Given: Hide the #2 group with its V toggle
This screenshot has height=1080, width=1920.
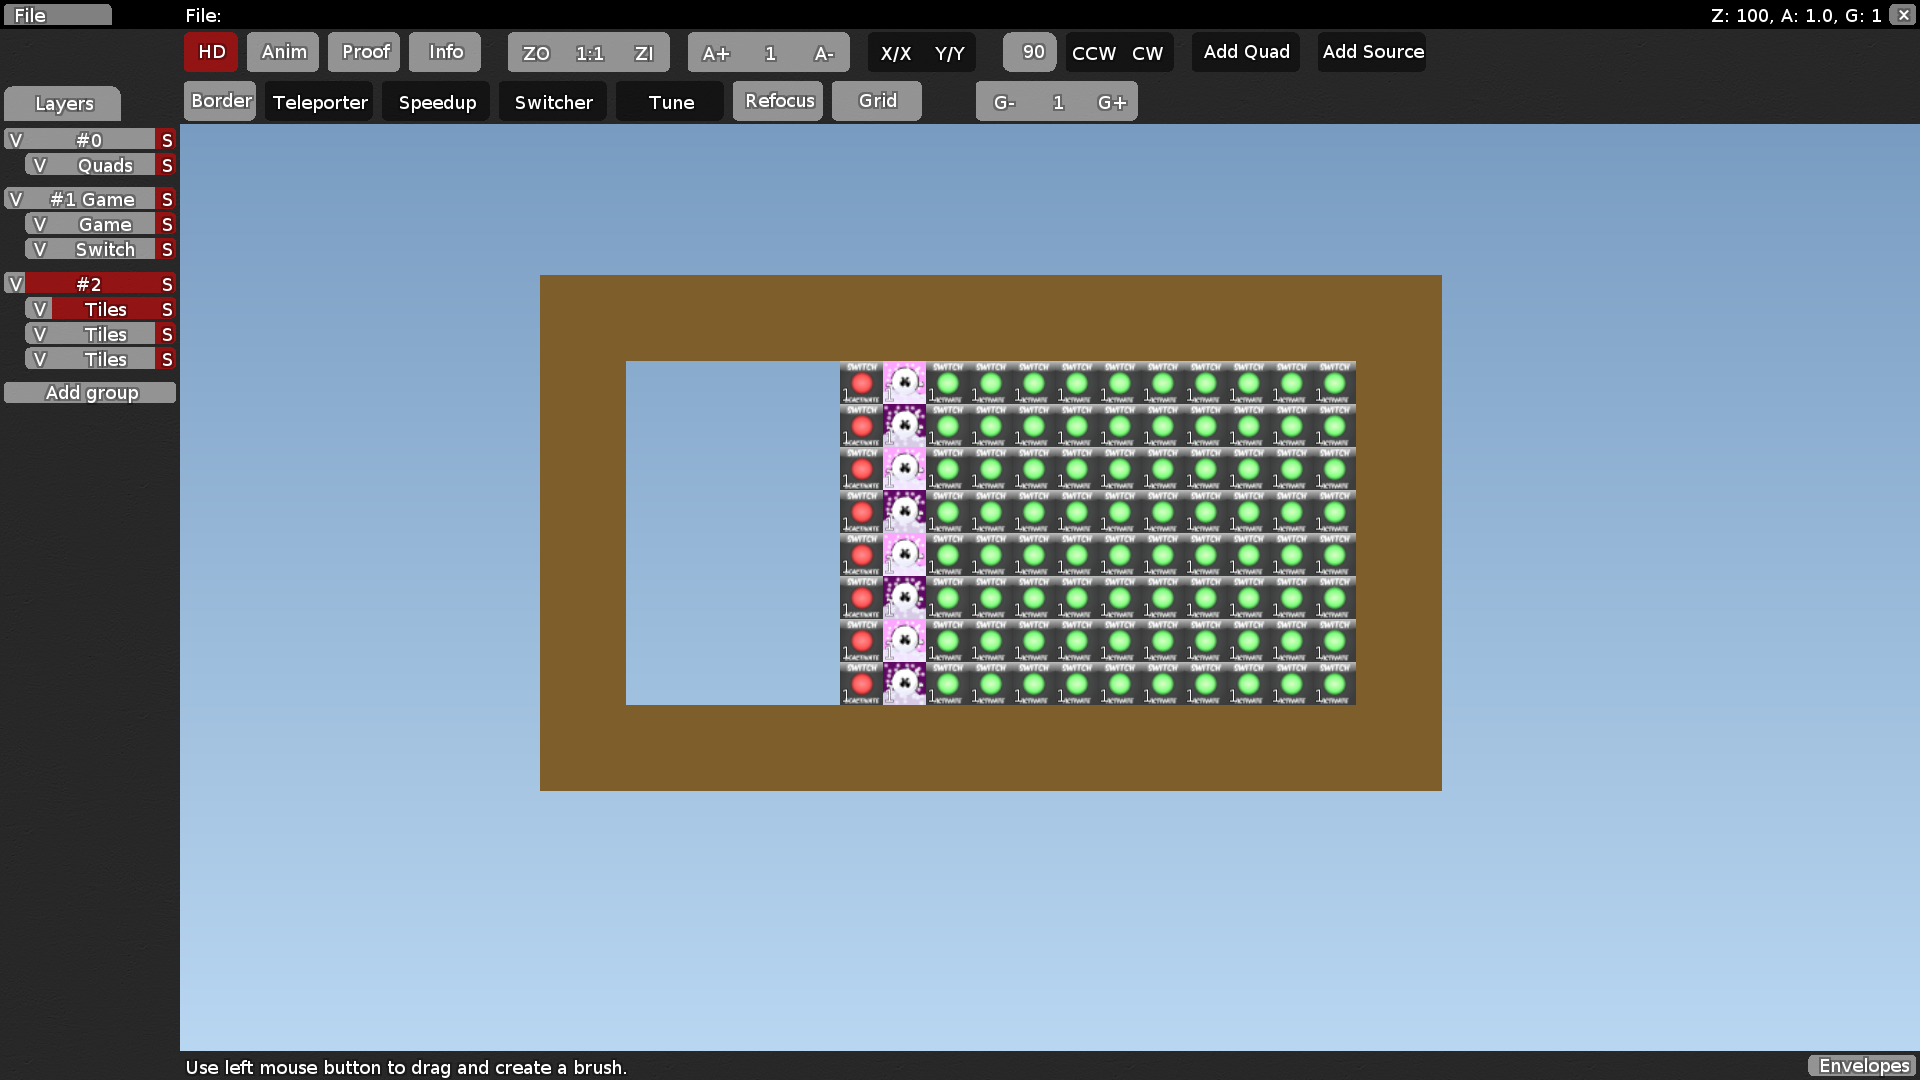Looking at the screenshot, I should (14, 284).
